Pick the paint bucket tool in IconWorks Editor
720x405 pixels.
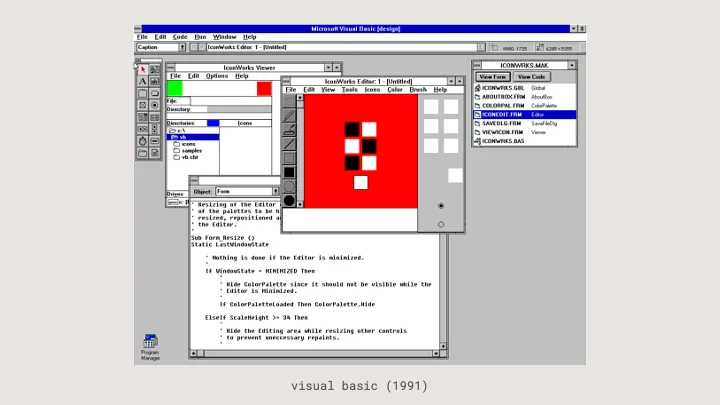point(289,129)
